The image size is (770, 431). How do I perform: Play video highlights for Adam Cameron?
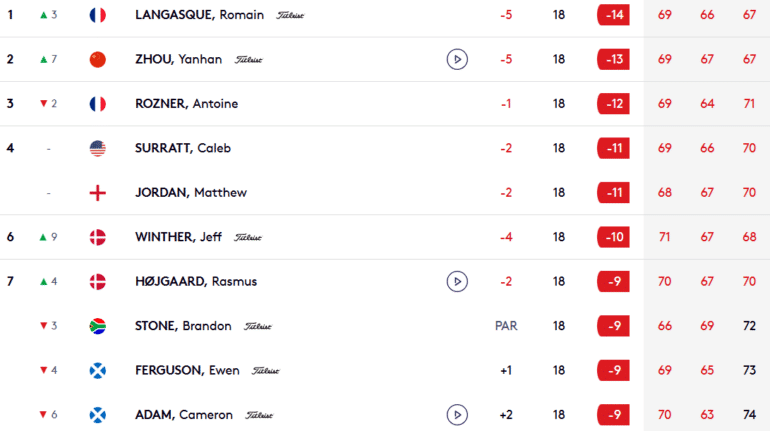pyautogui.click(x=457, y=415)
